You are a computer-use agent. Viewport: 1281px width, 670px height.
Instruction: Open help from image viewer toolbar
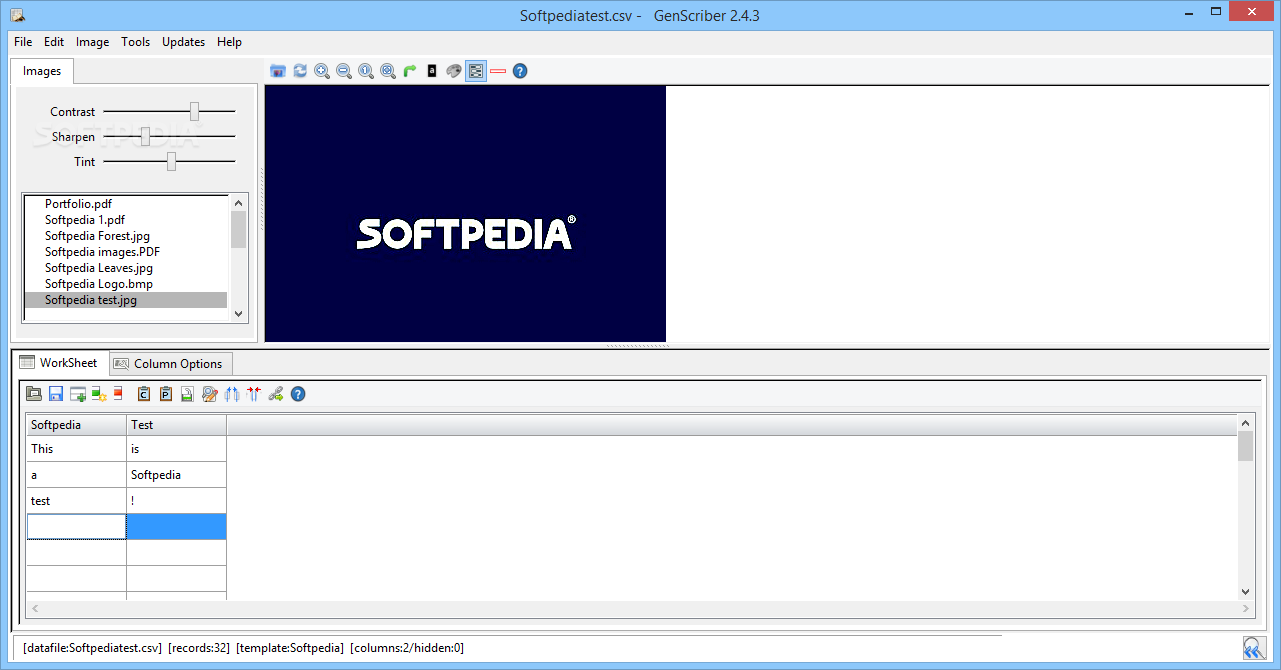[520, 71]
